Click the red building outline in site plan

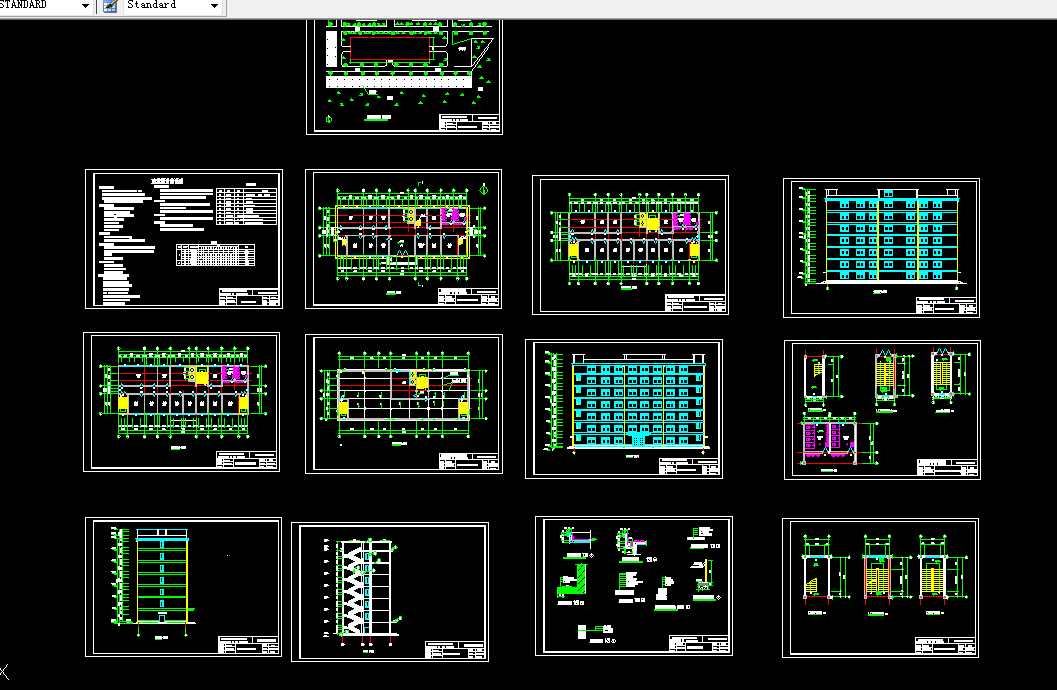pos(390,49)
